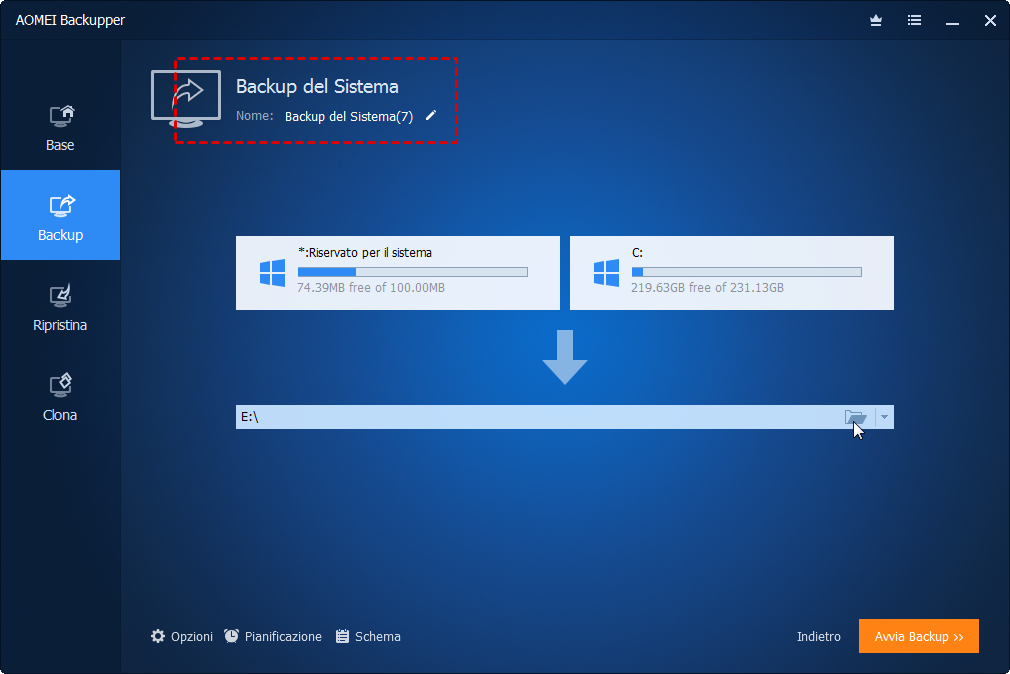Open the Clona section

pyautogui.click(x=60, y=396)
